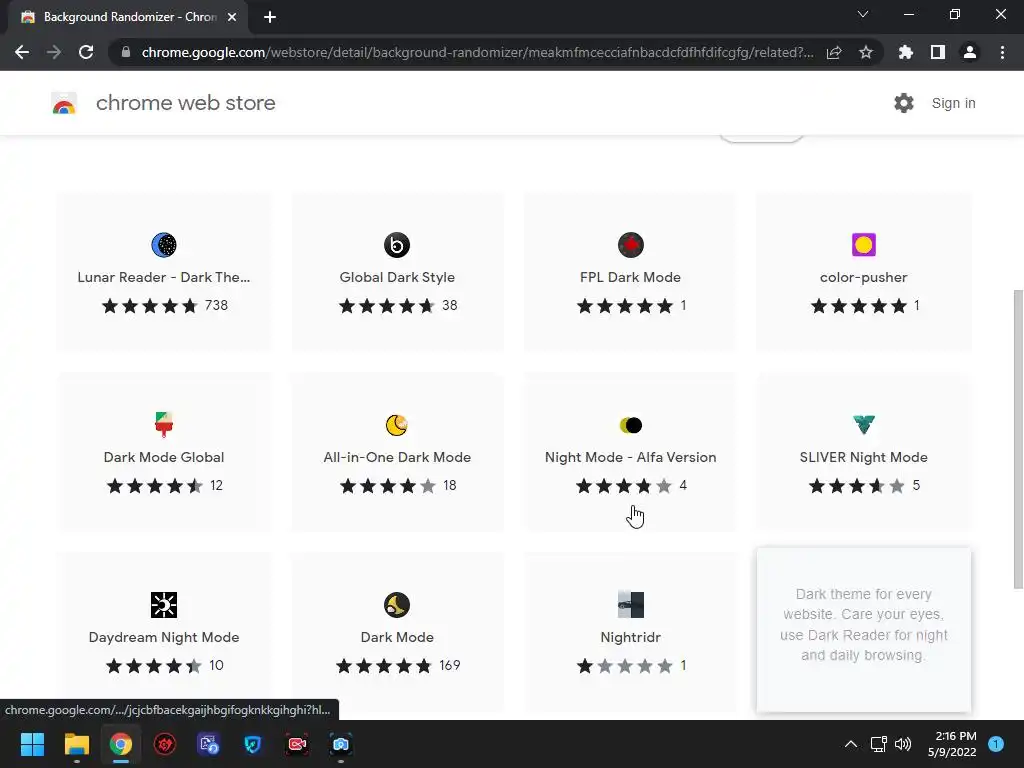Open the Dark Mode Global title

tap(164, 457)
